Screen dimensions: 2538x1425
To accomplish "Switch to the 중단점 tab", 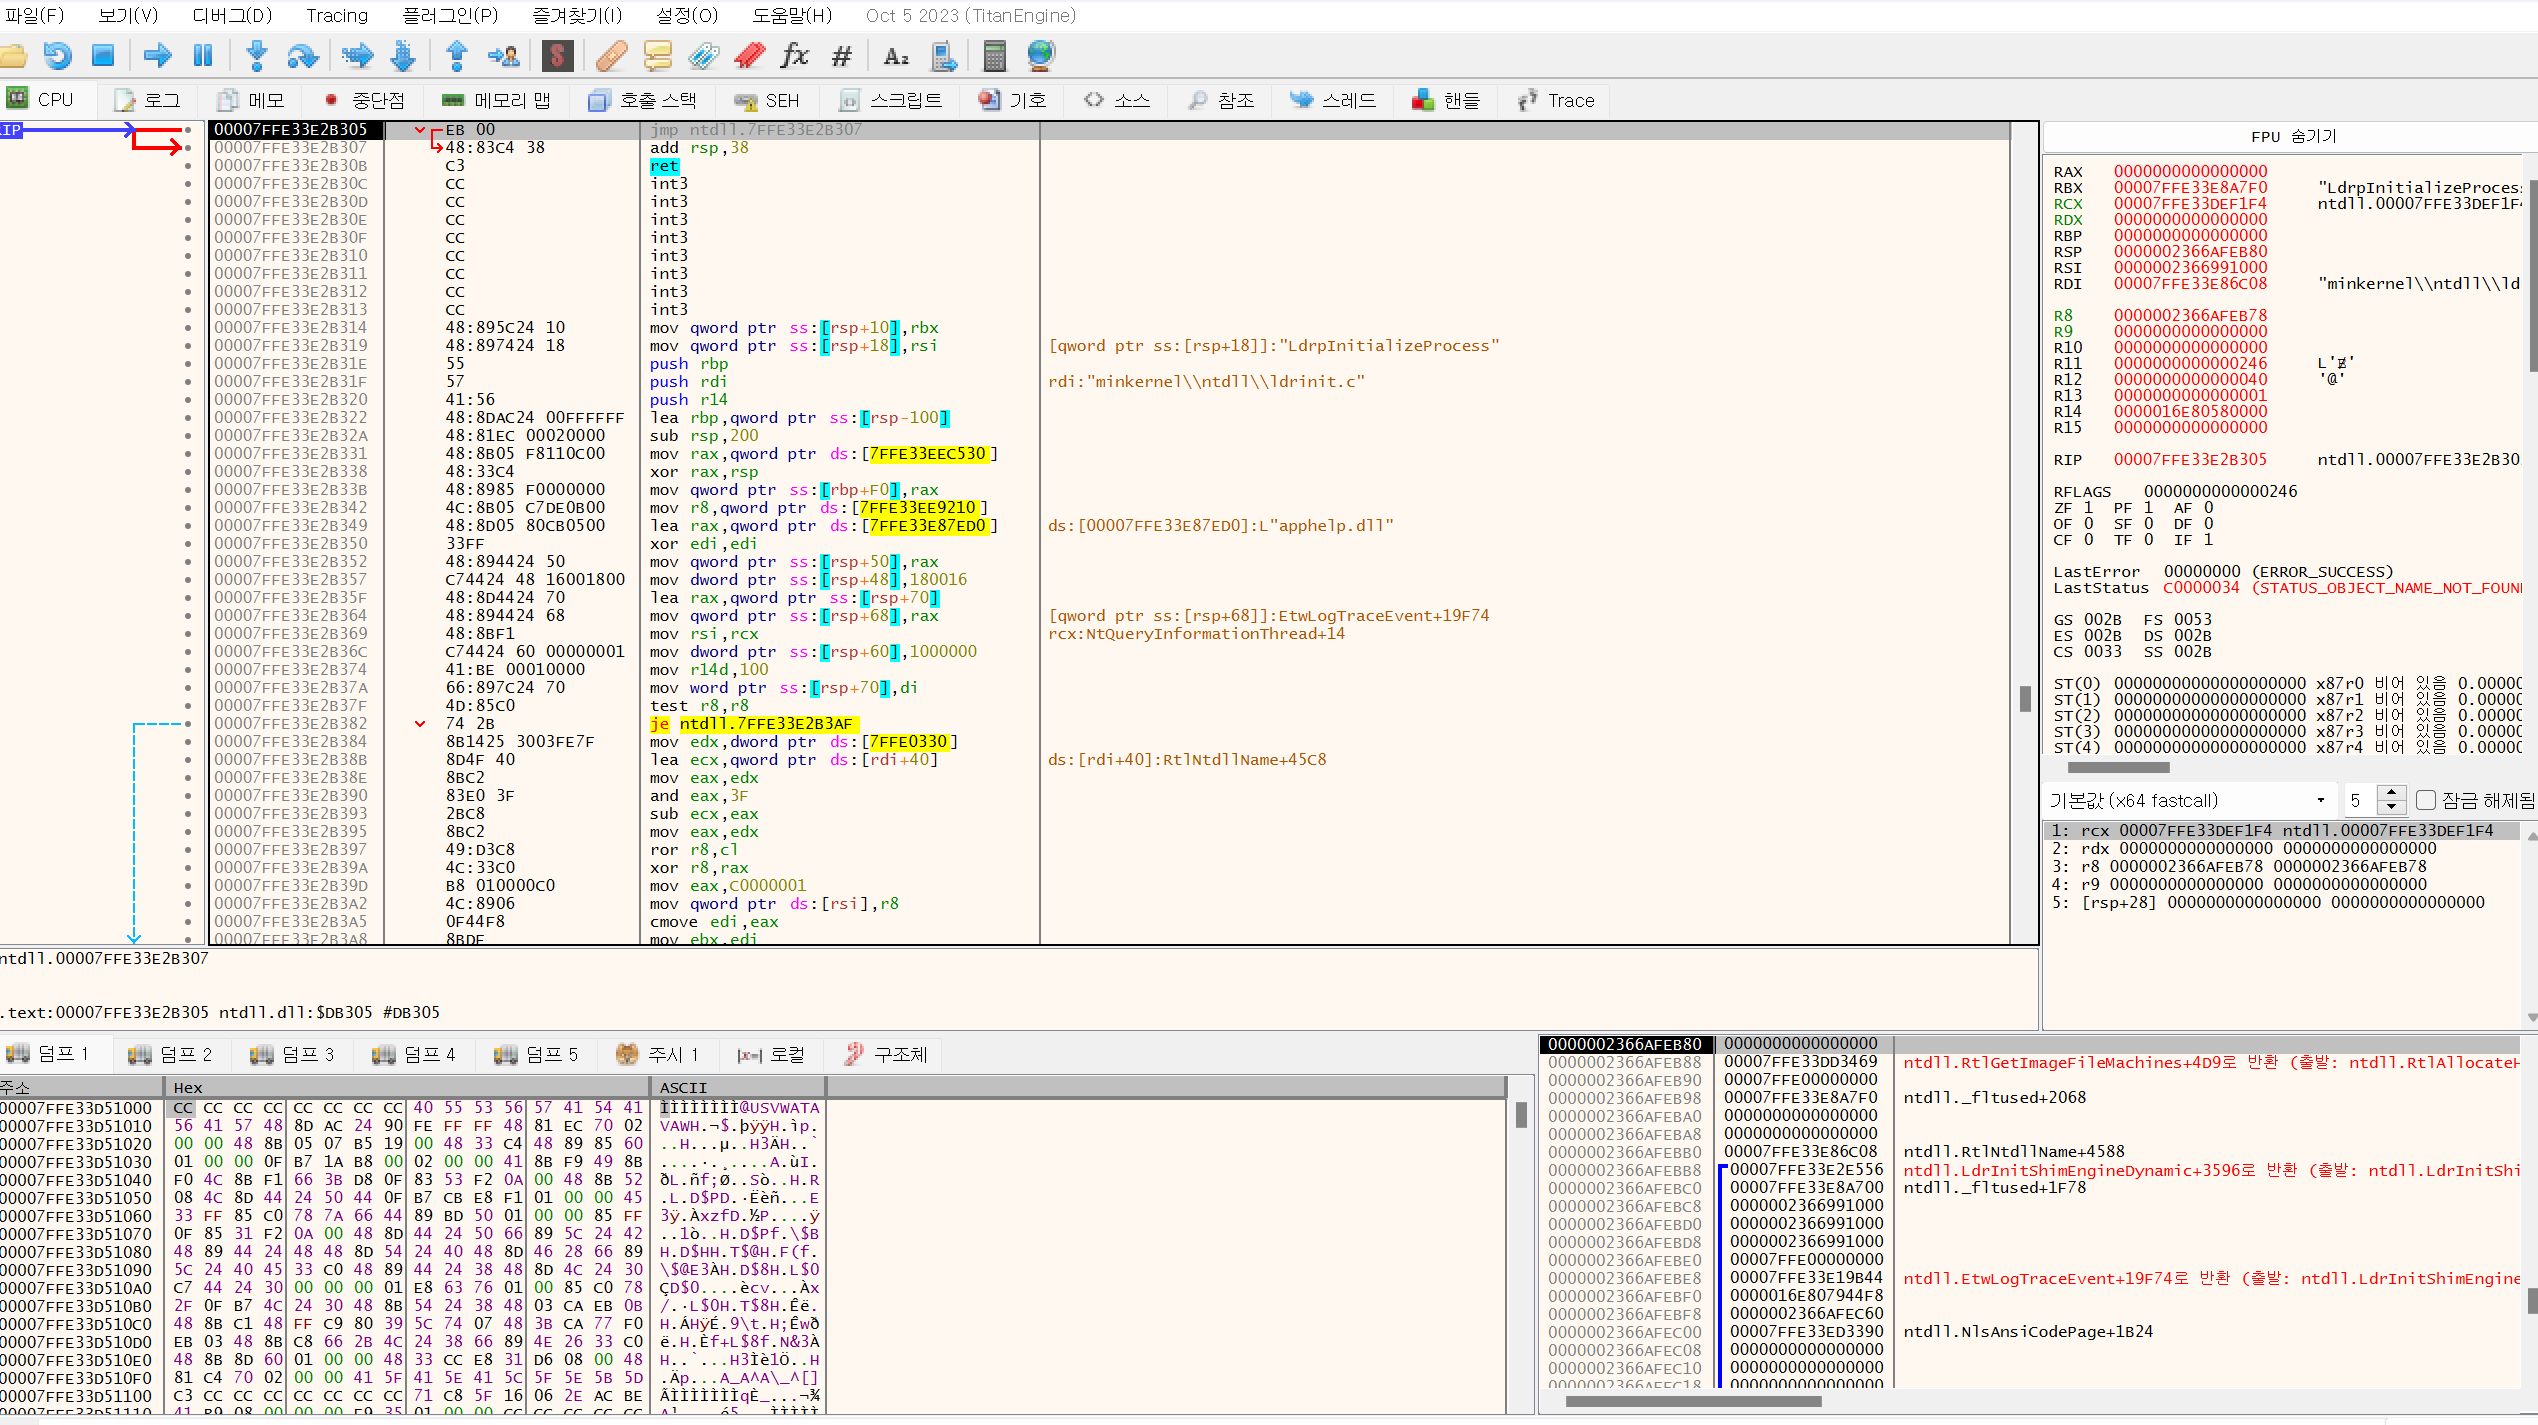I will tap(365, 100).
